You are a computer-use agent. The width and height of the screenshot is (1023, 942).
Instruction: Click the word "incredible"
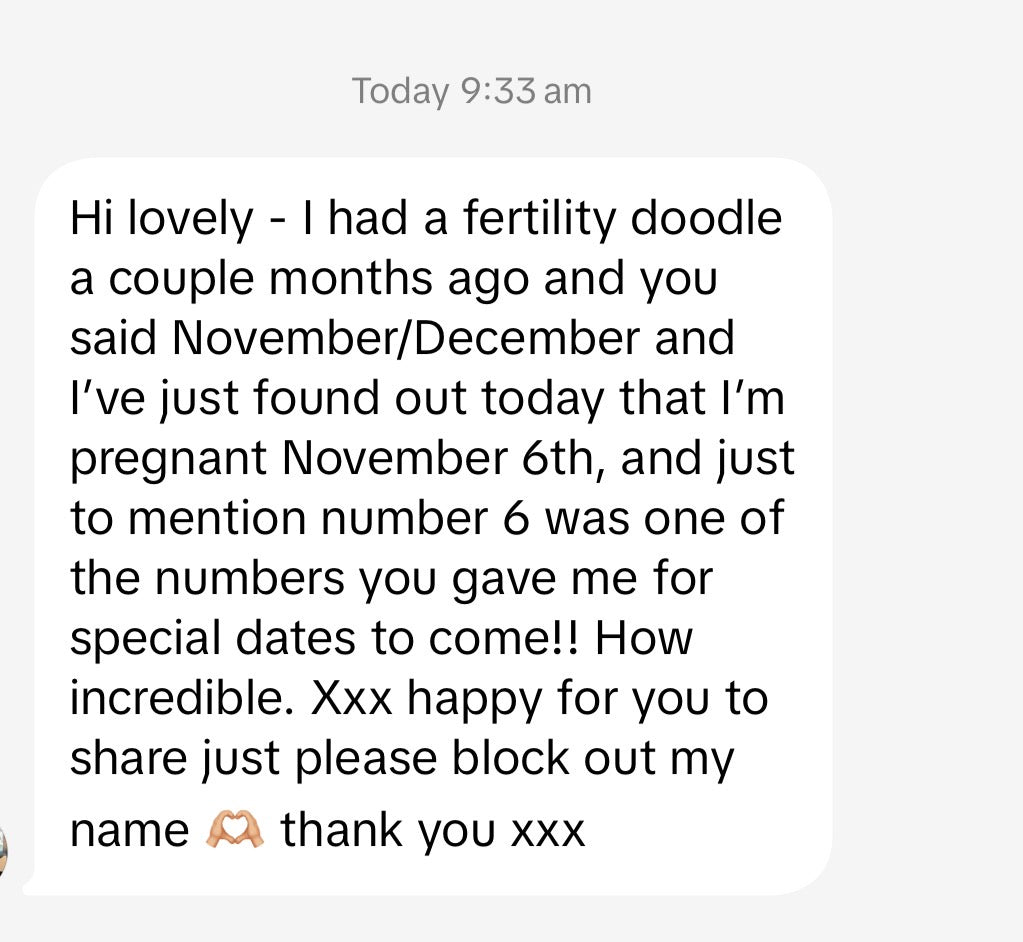pos(182,698)
